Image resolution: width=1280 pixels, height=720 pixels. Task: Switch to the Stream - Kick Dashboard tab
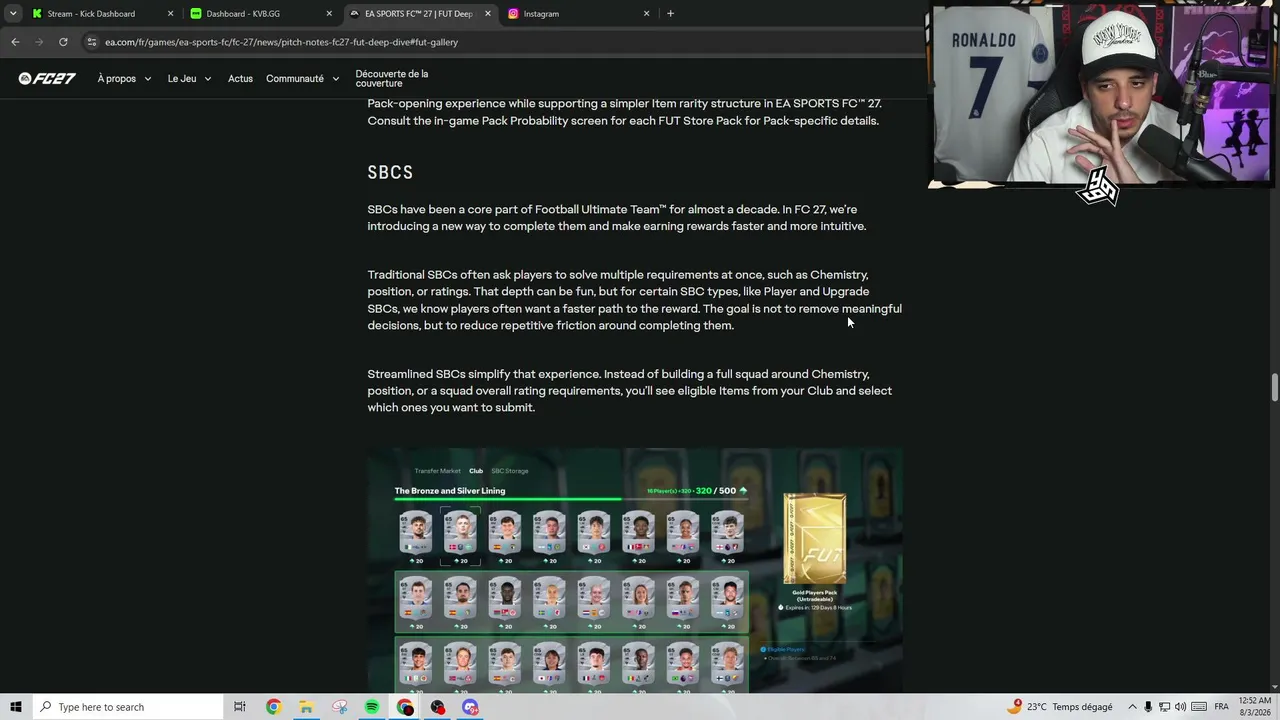click(x=102, y=14)
